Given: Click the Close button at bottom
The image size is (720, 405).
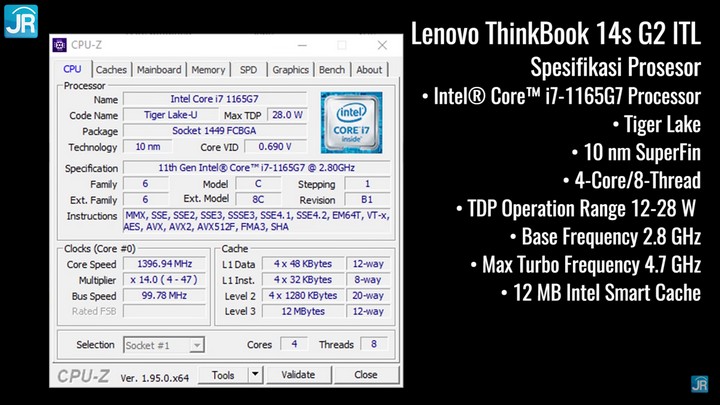Looking at the screenshot, I should tap(366, 375).
